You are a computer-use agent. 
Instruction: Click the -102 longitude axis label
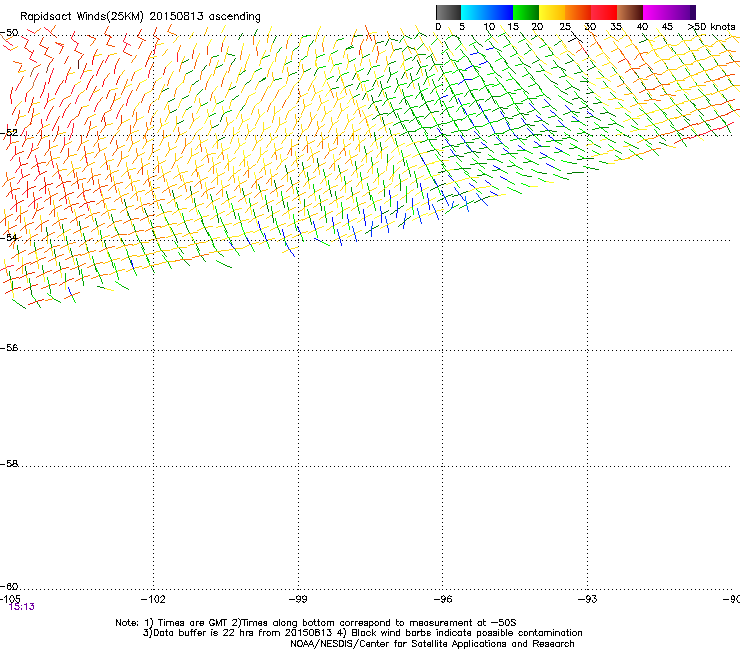(153, 599)
